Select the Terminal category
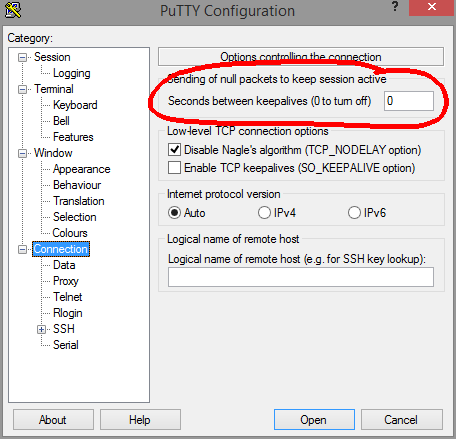This screenshot has width=456, height=439. click(54, 89)
